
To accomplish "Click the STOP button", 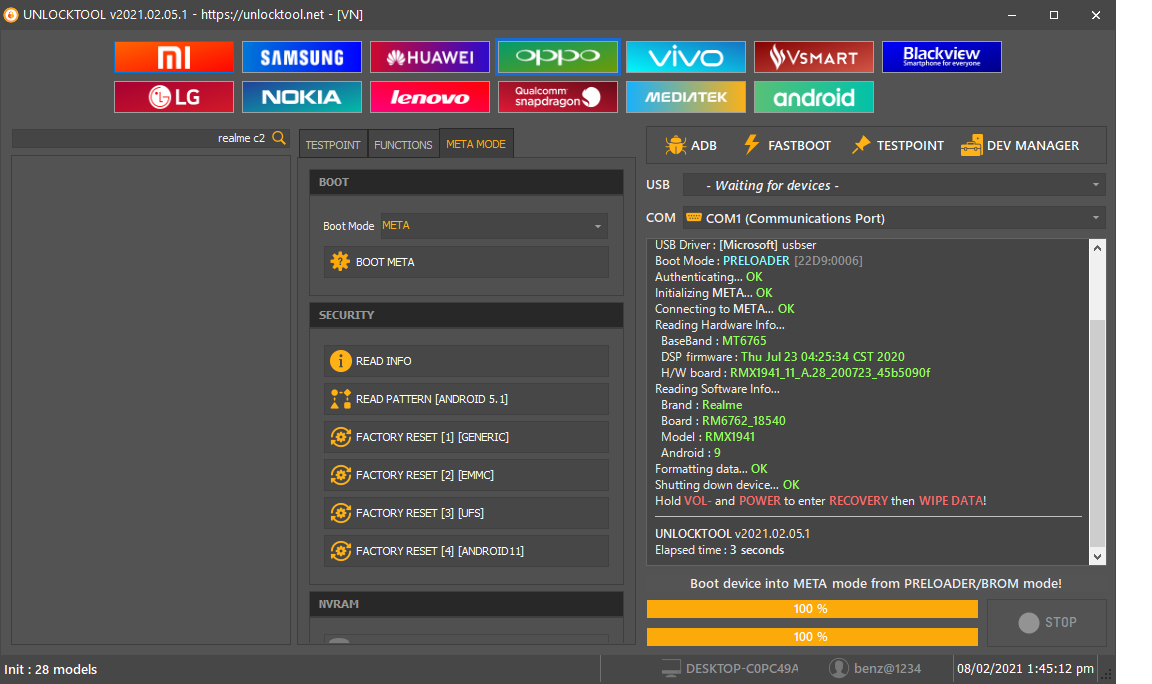I will click(1047, 622).
